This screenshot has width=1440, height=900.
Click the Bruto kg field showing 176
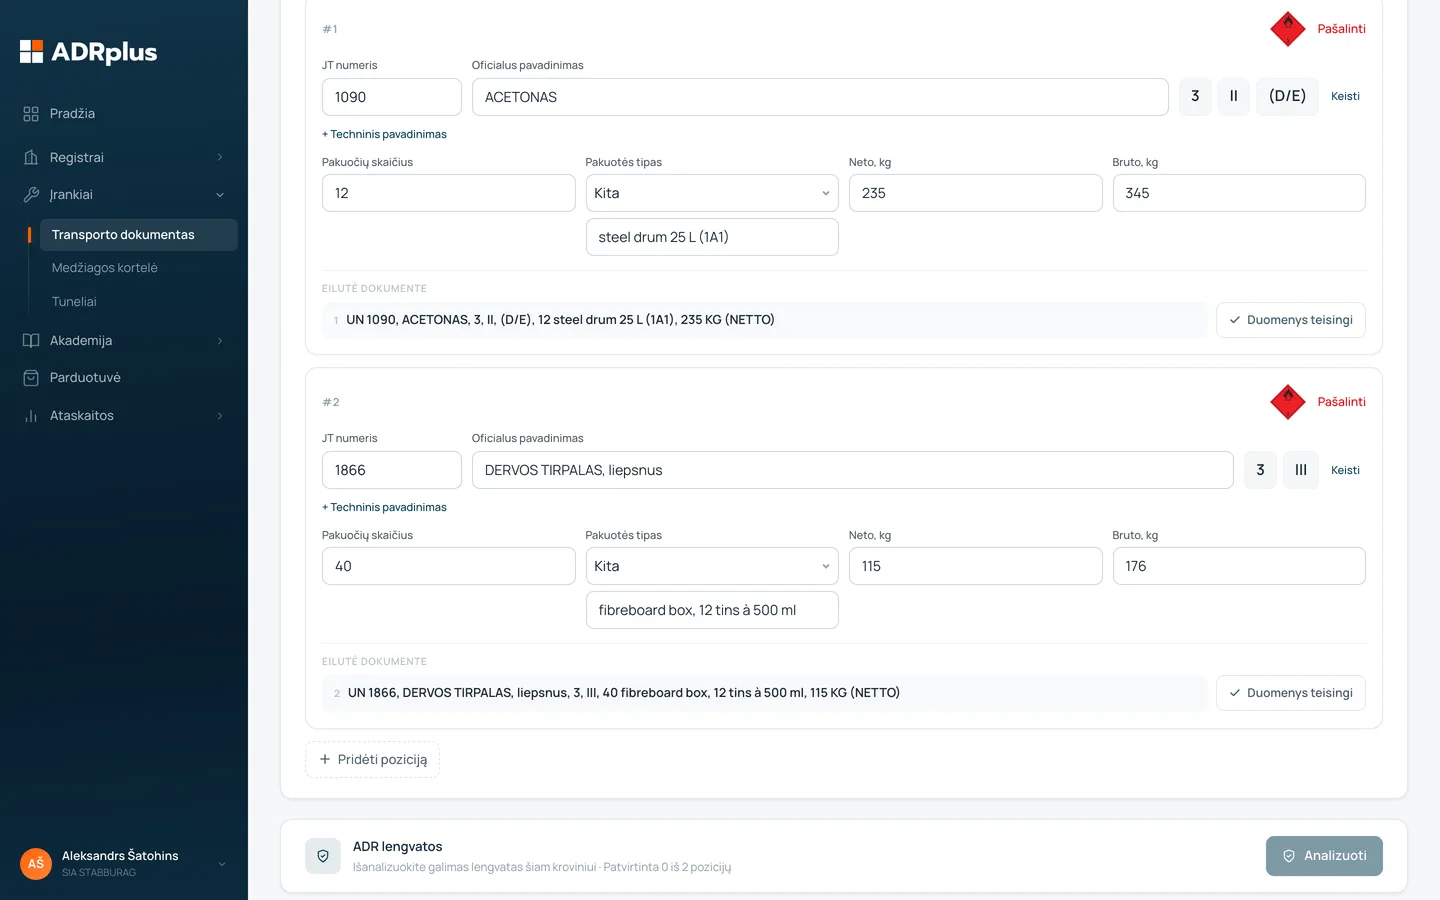1239,566
